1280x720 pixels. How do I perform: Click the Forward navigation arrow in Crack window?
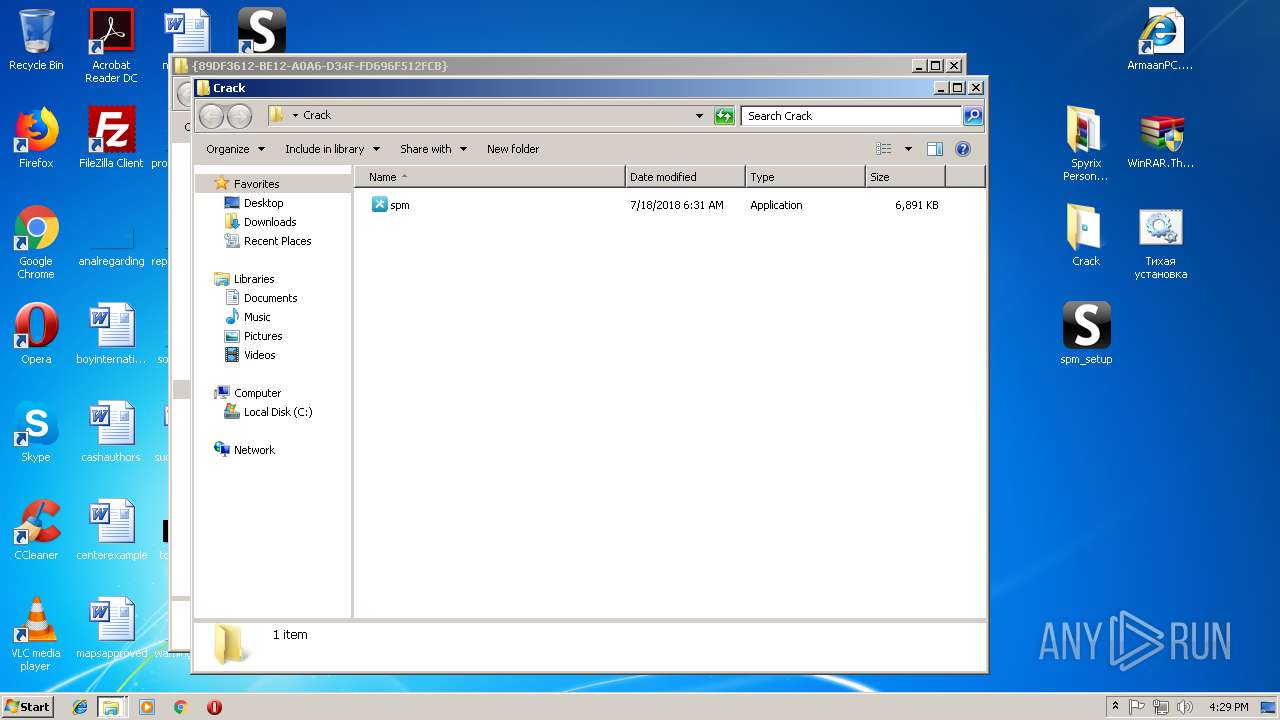point(239,116)
